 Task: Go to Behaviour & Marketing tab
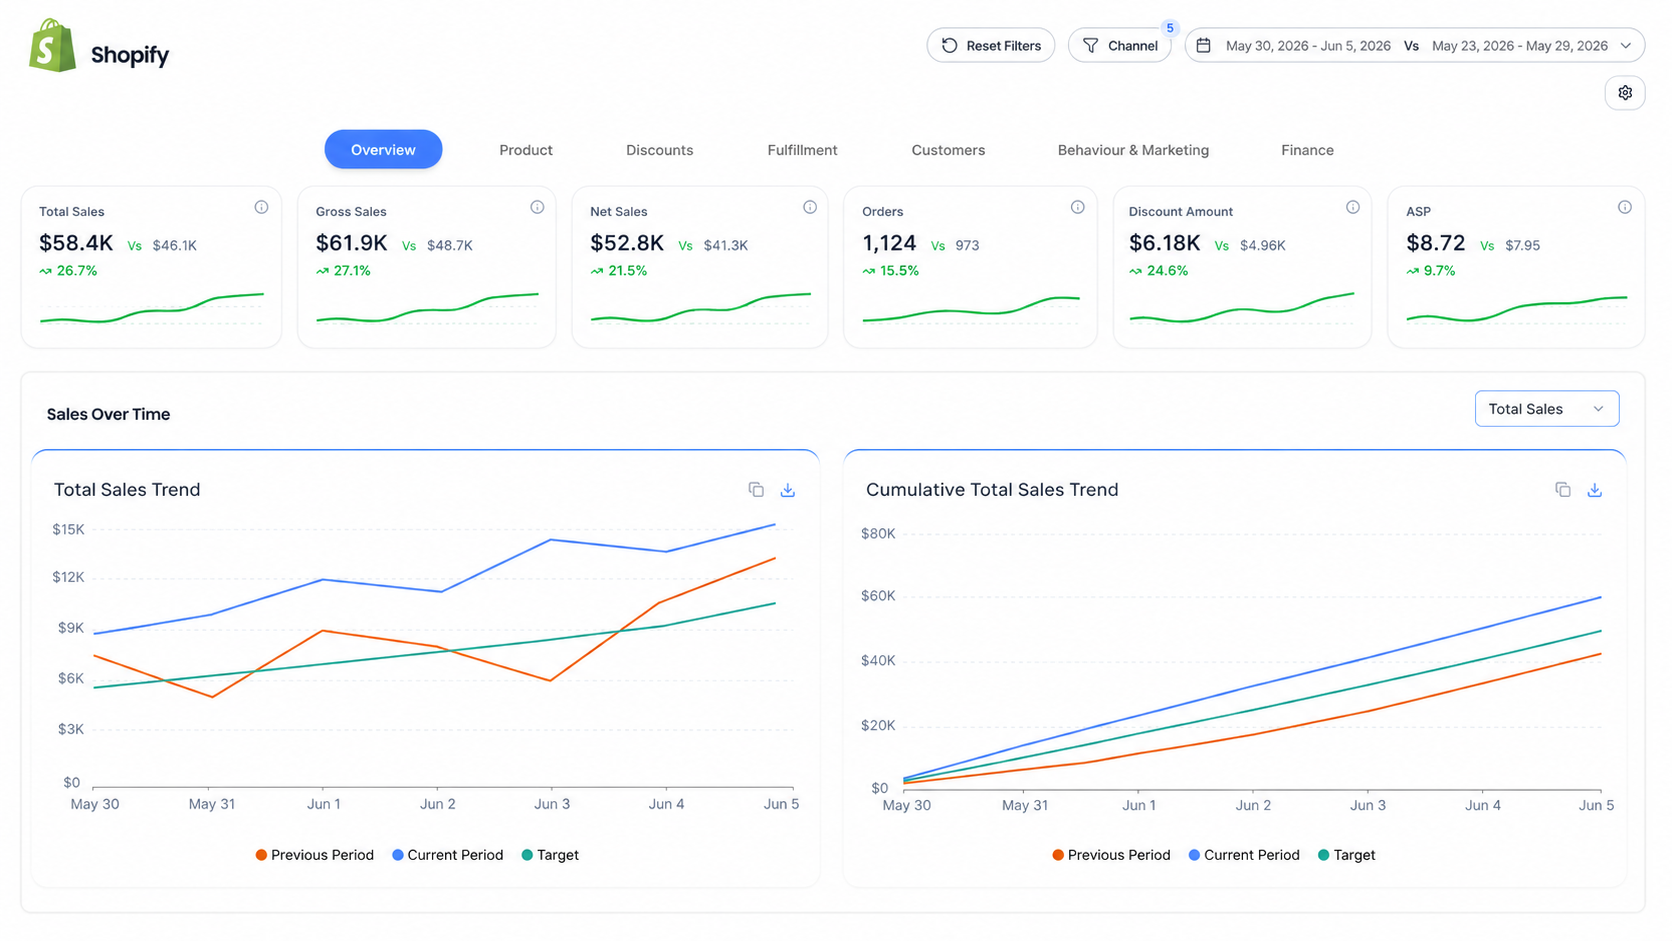[x=1133, y=150]
